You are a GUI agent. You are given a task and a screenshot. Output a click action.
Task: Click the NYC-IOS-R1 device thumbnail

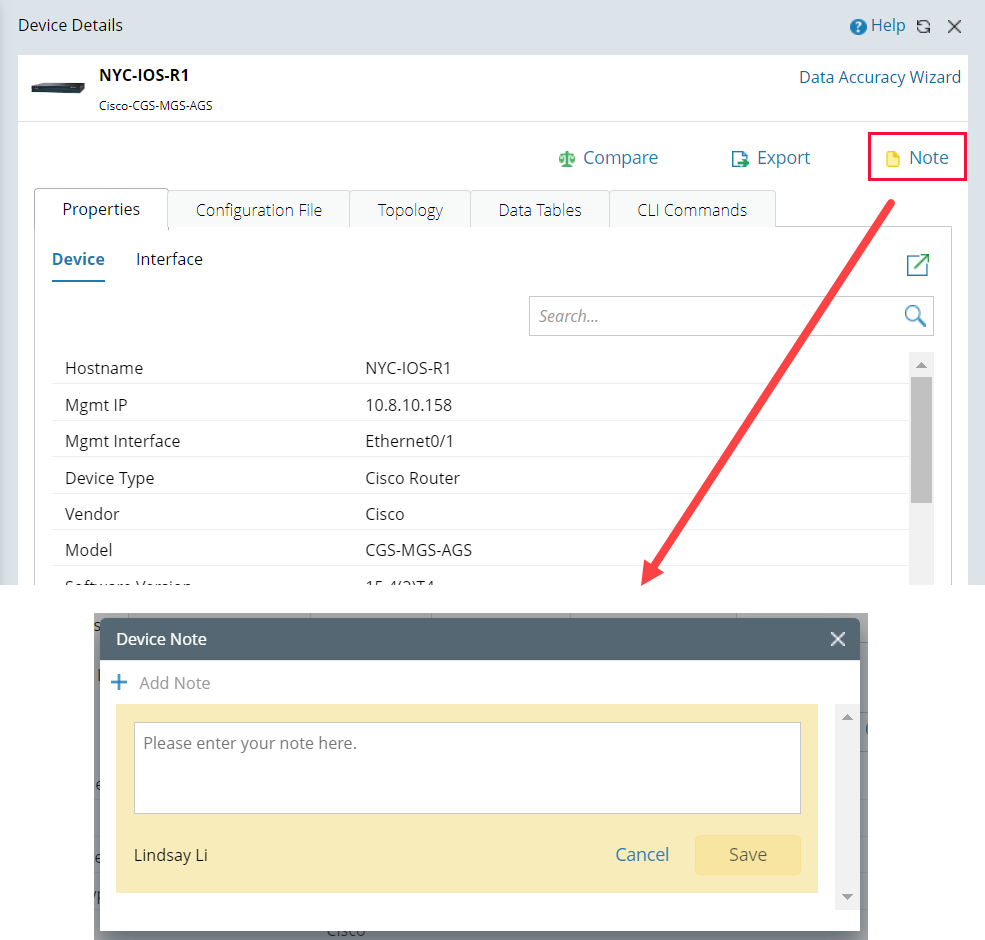(x=57, y=87)
